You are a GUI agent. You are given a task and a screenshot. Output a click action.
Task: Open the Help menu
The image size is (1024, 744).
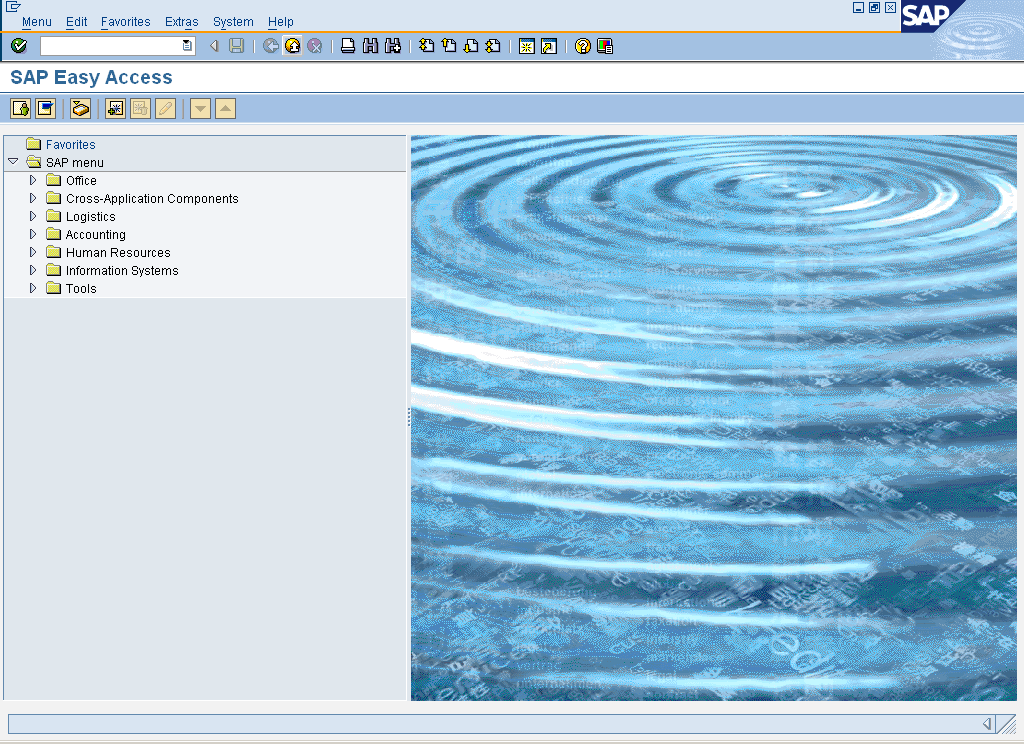281,22
